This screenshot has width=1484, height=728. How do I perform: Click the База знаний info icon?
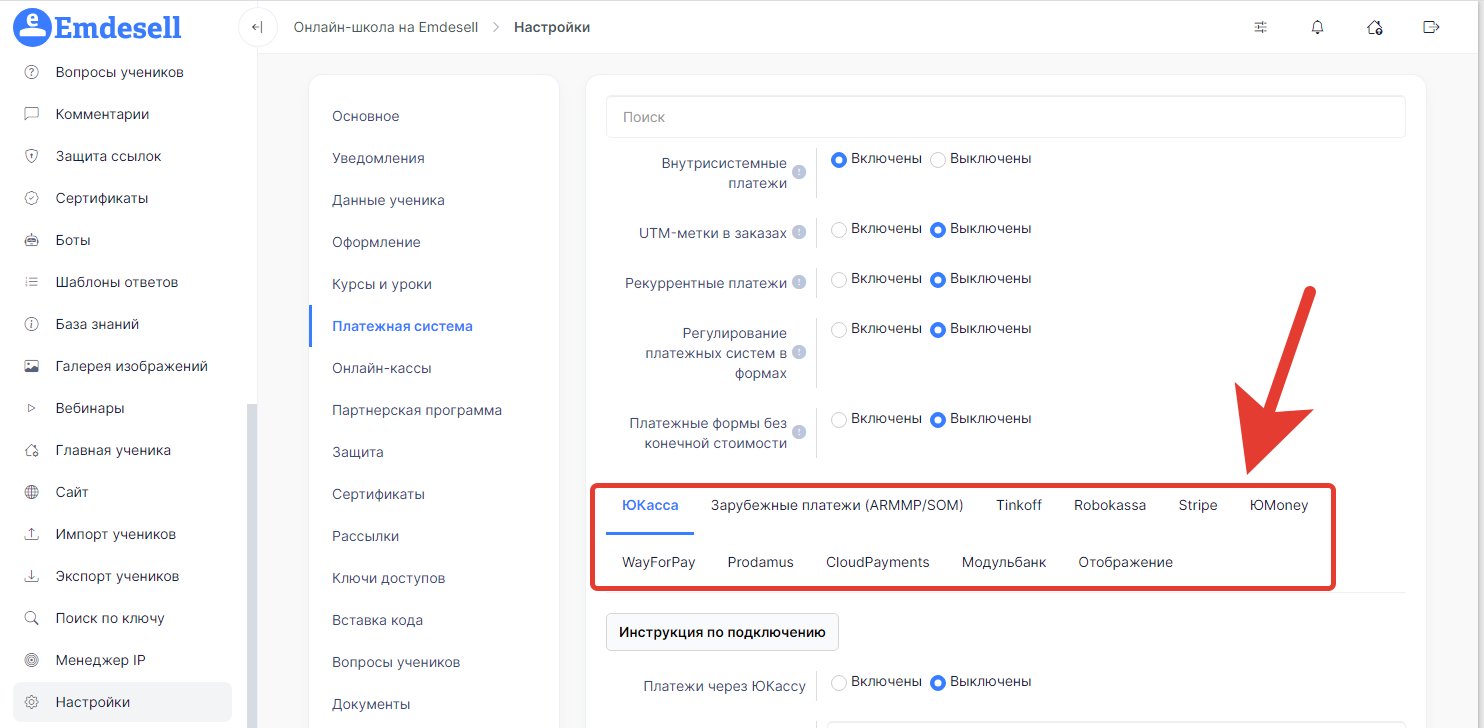coord(31,324)
